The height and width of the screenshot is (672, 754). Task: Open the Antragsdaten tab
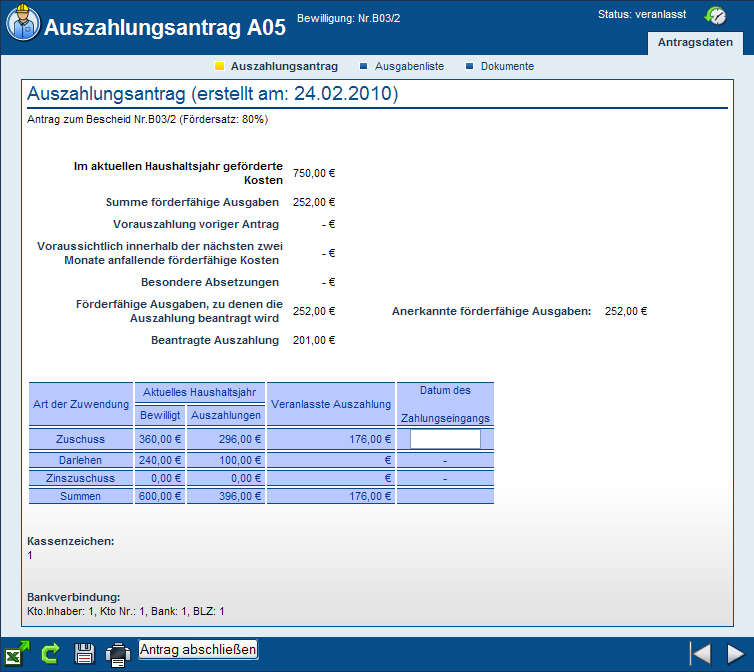(x=695, y=42)
